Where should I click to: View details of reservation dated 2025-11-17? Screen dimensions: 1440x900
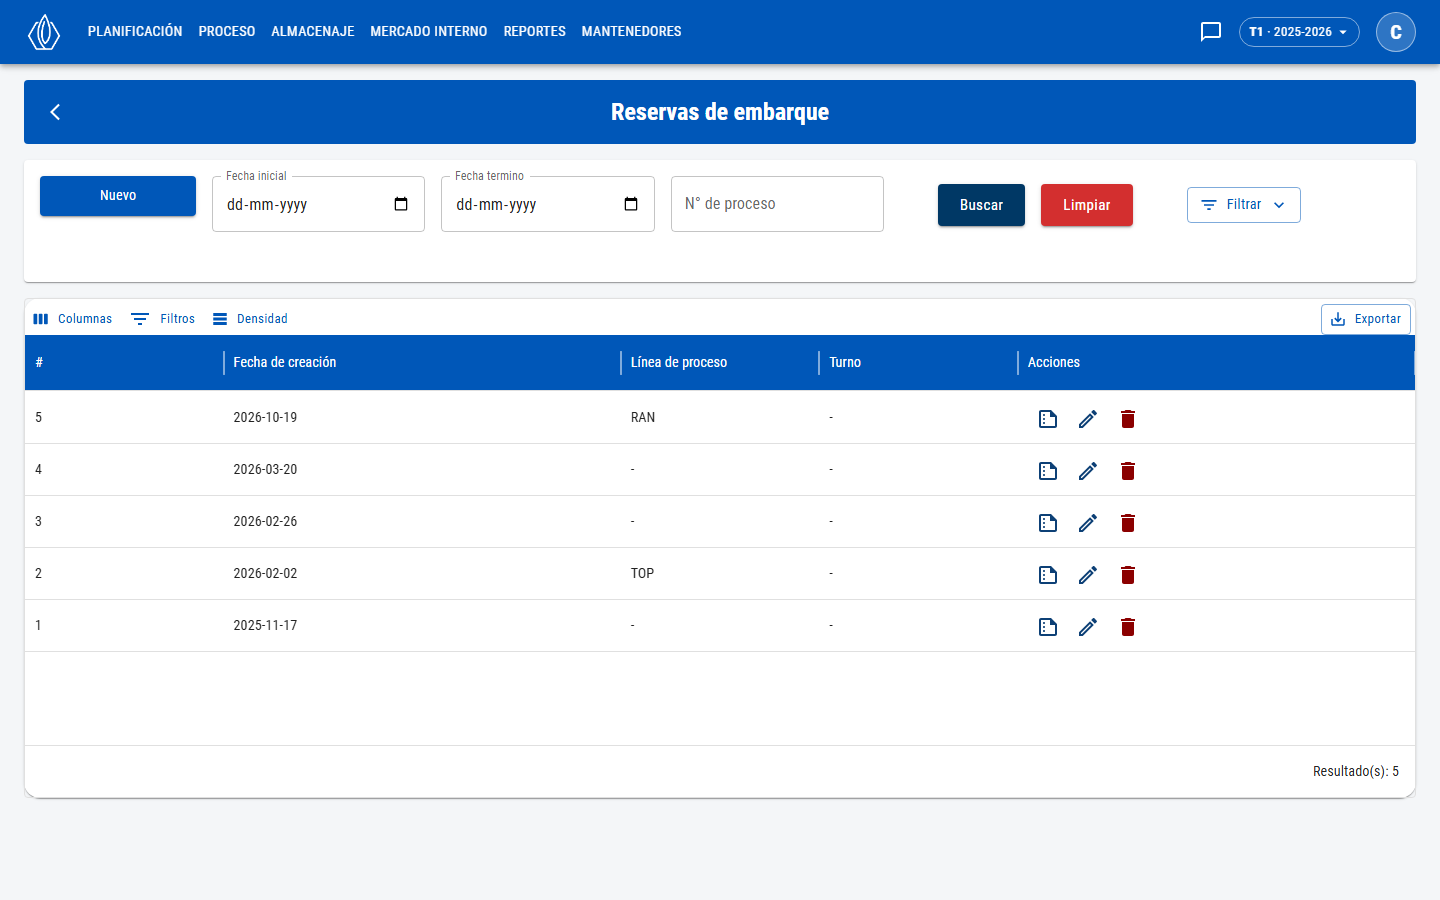[1048, 627]
